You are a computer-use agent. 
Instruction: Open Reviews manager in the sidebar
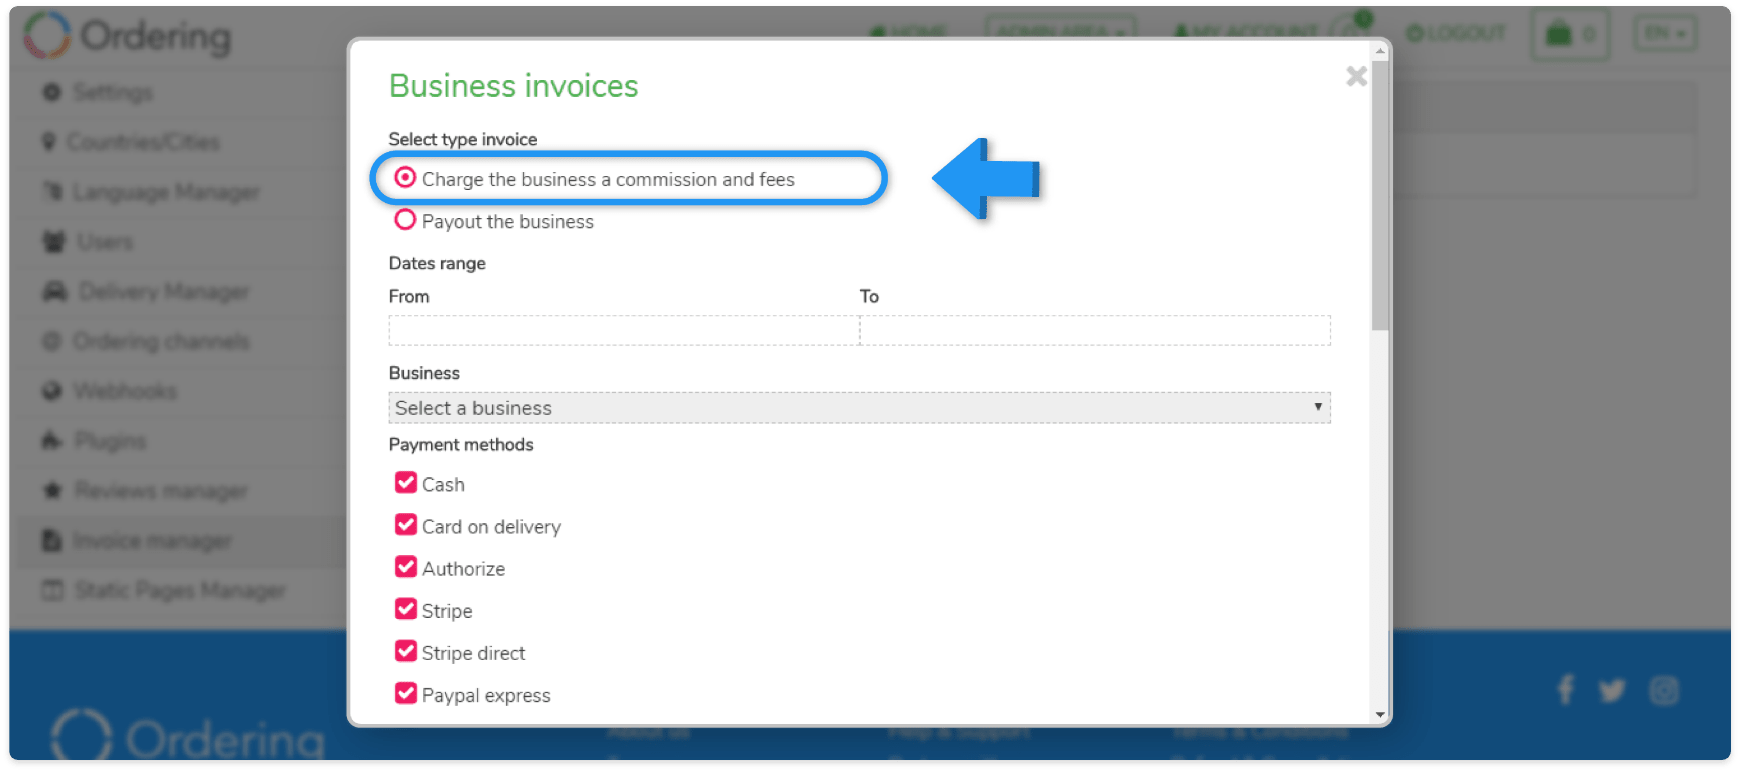pos(161,491)
